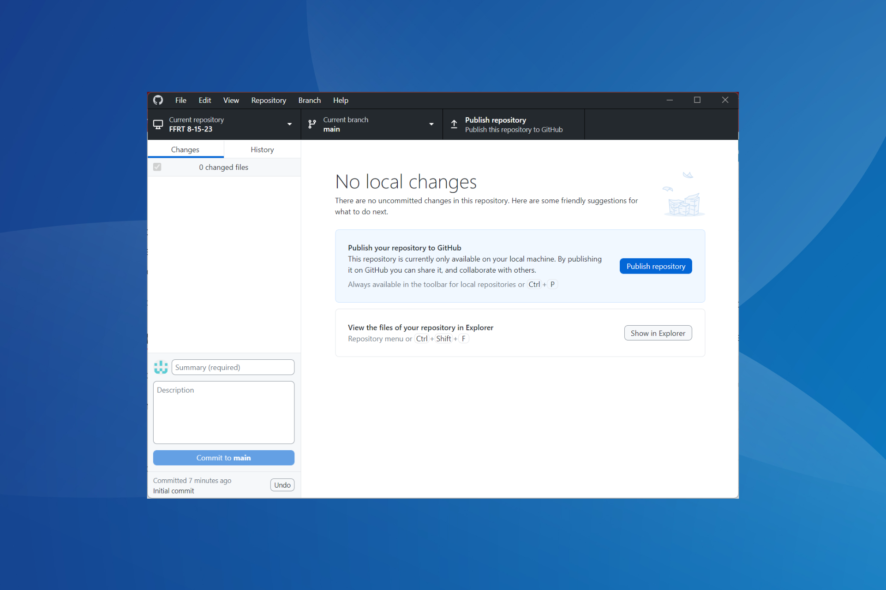The height and width of the screenshot is (590, 886).
Task: Close the GitHub Desktop window
Action: (x=725, y=100)
